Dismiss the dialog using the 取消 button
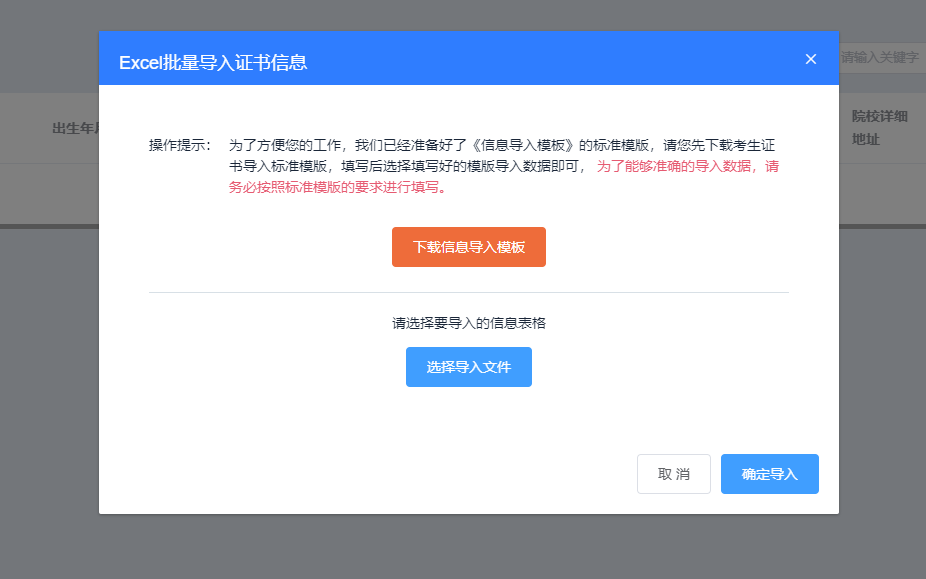The width and height of the screenshot is (926, 579). coord(673,473)
